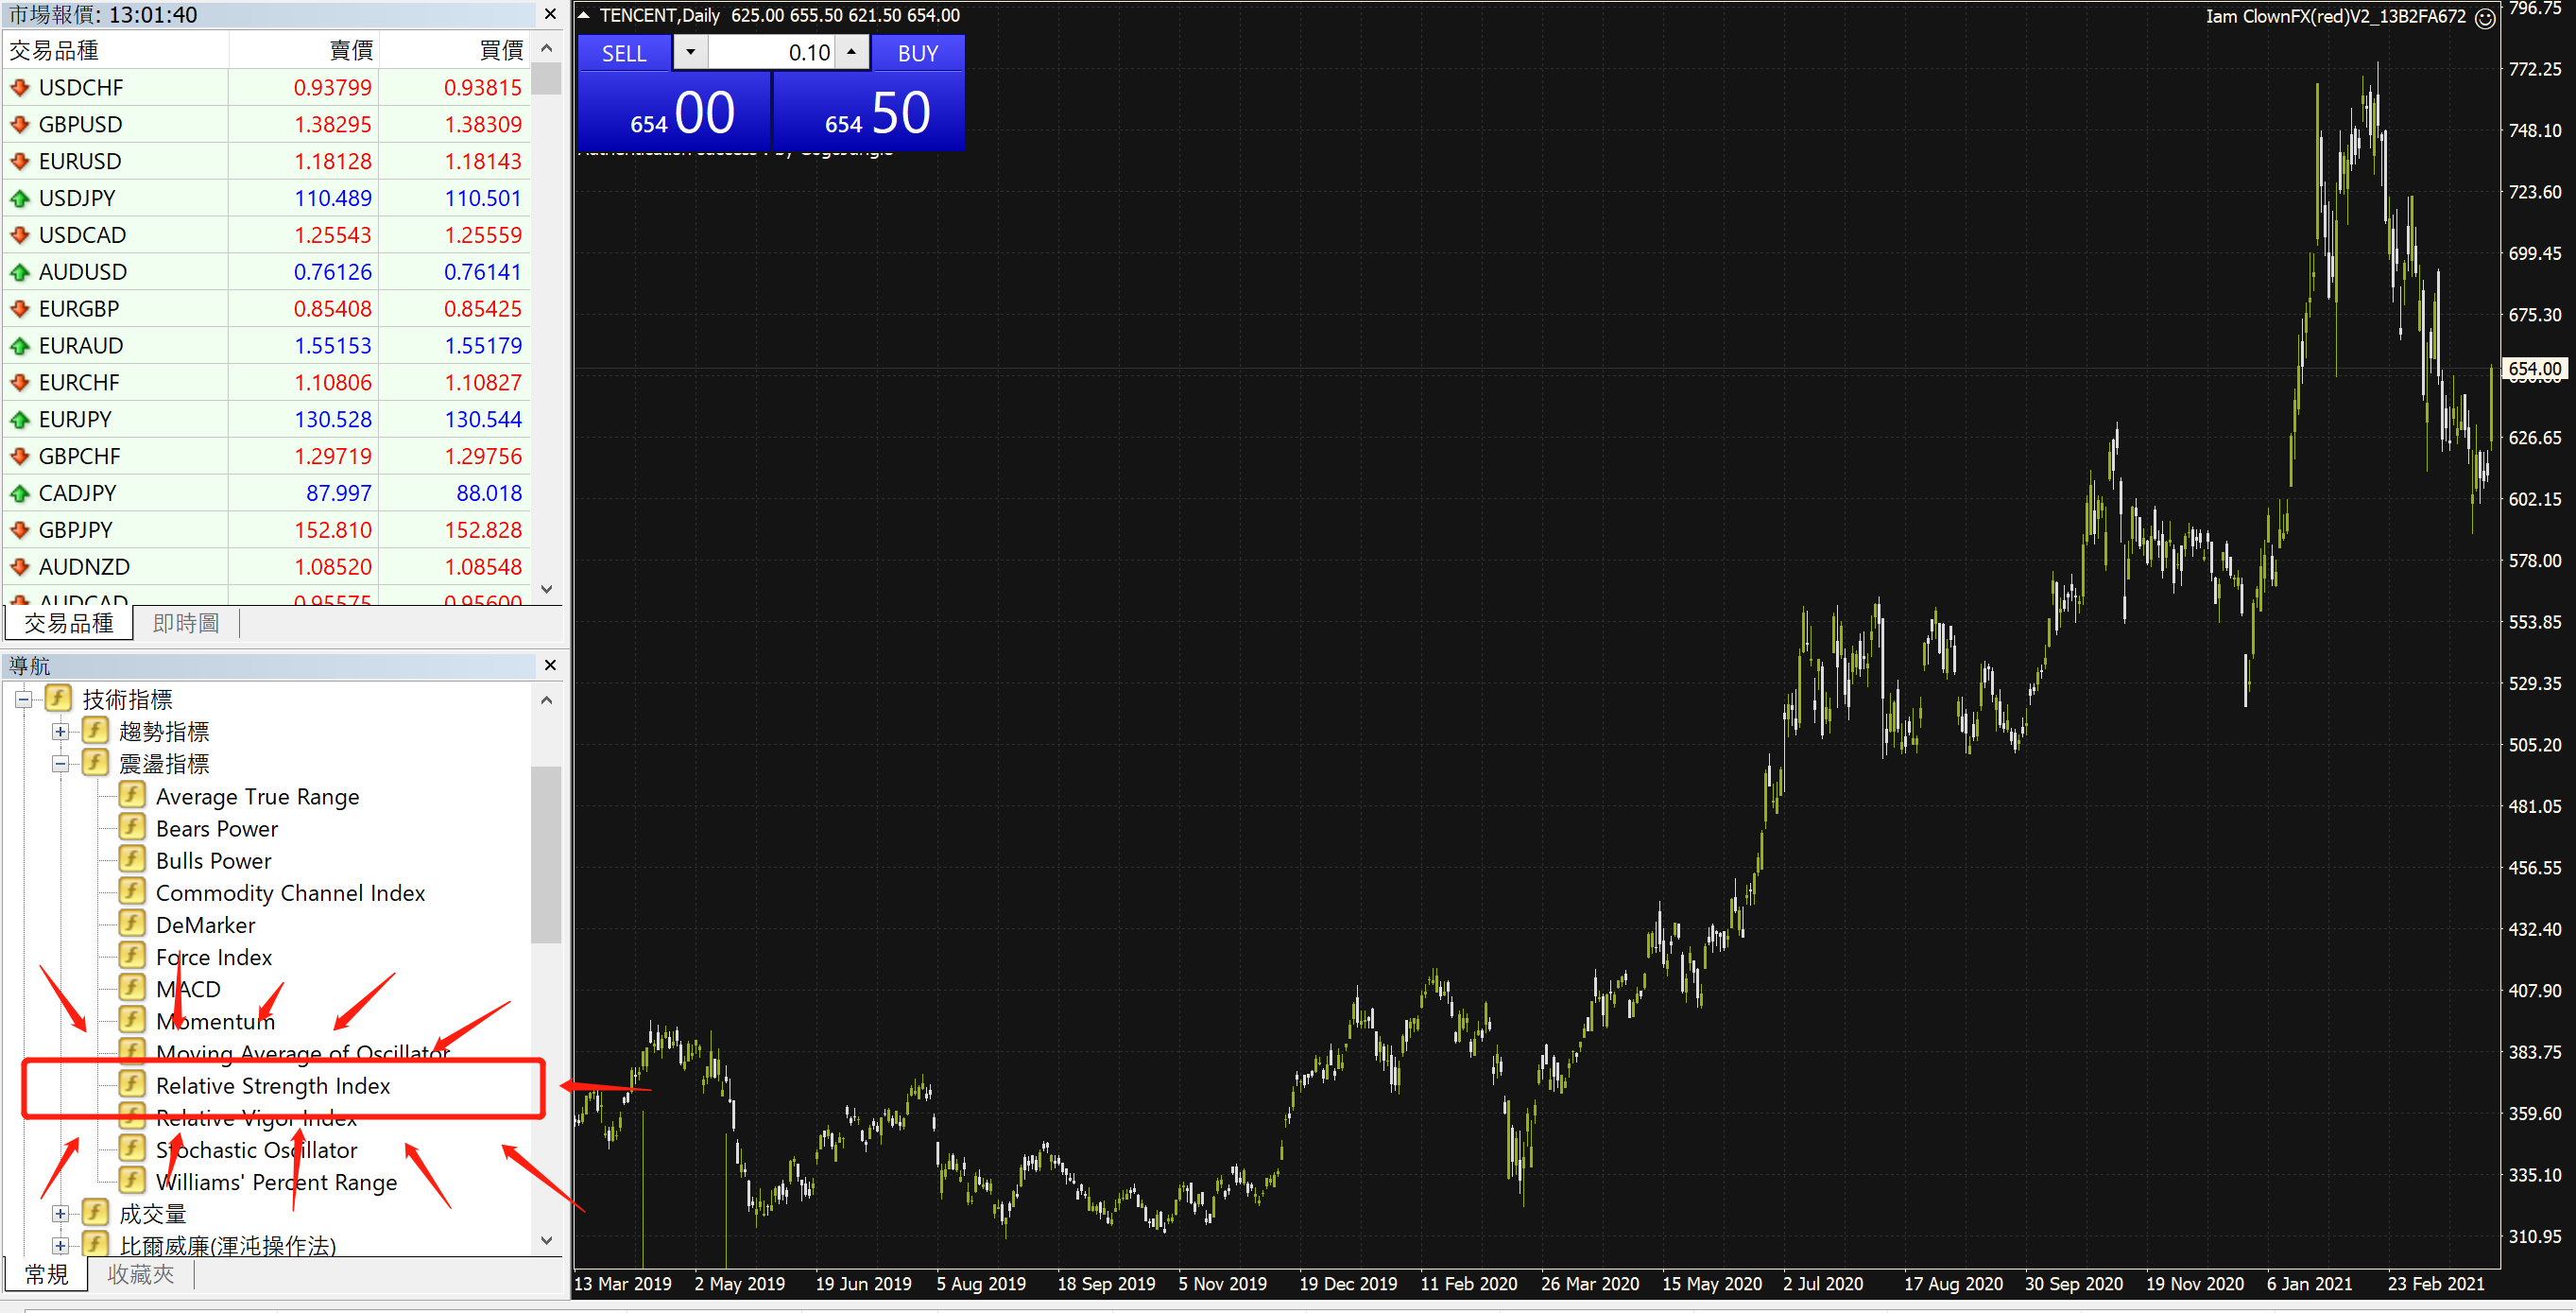
Task: Click the Commodity Channel Index indicator icon
Action: pos(132,891)
